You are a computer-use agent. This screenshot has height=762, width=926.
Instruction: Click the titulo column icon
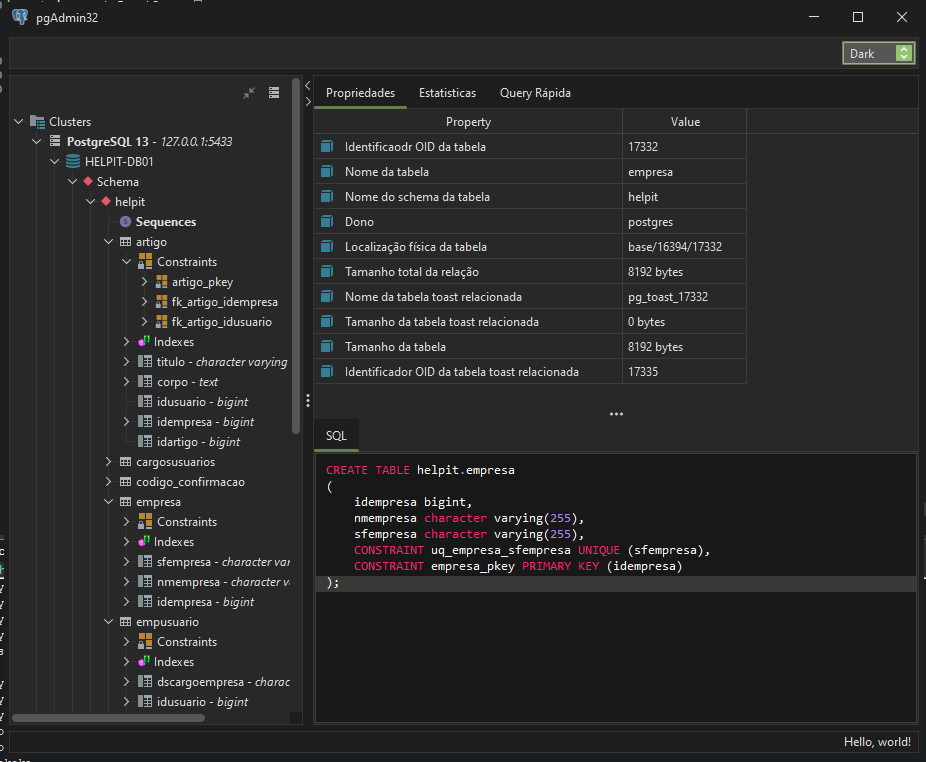click(x=144, y=362)
